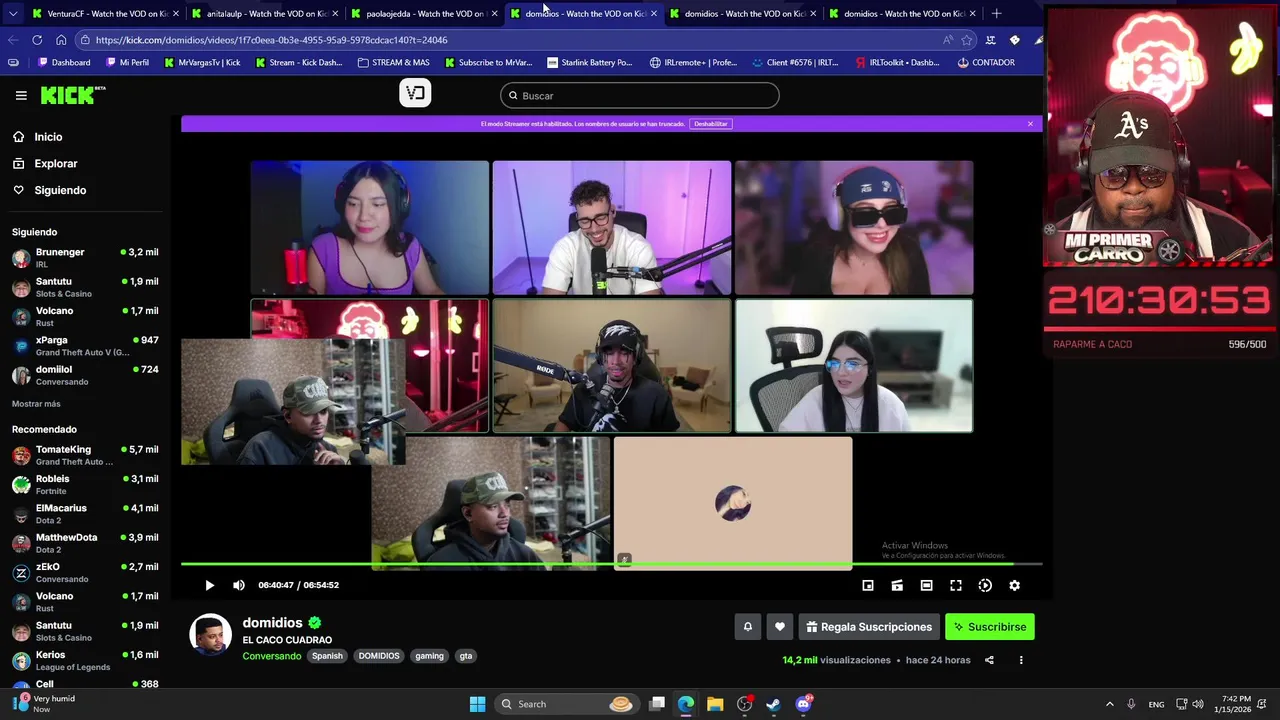Mute the video player volume

tap(238, 585)
